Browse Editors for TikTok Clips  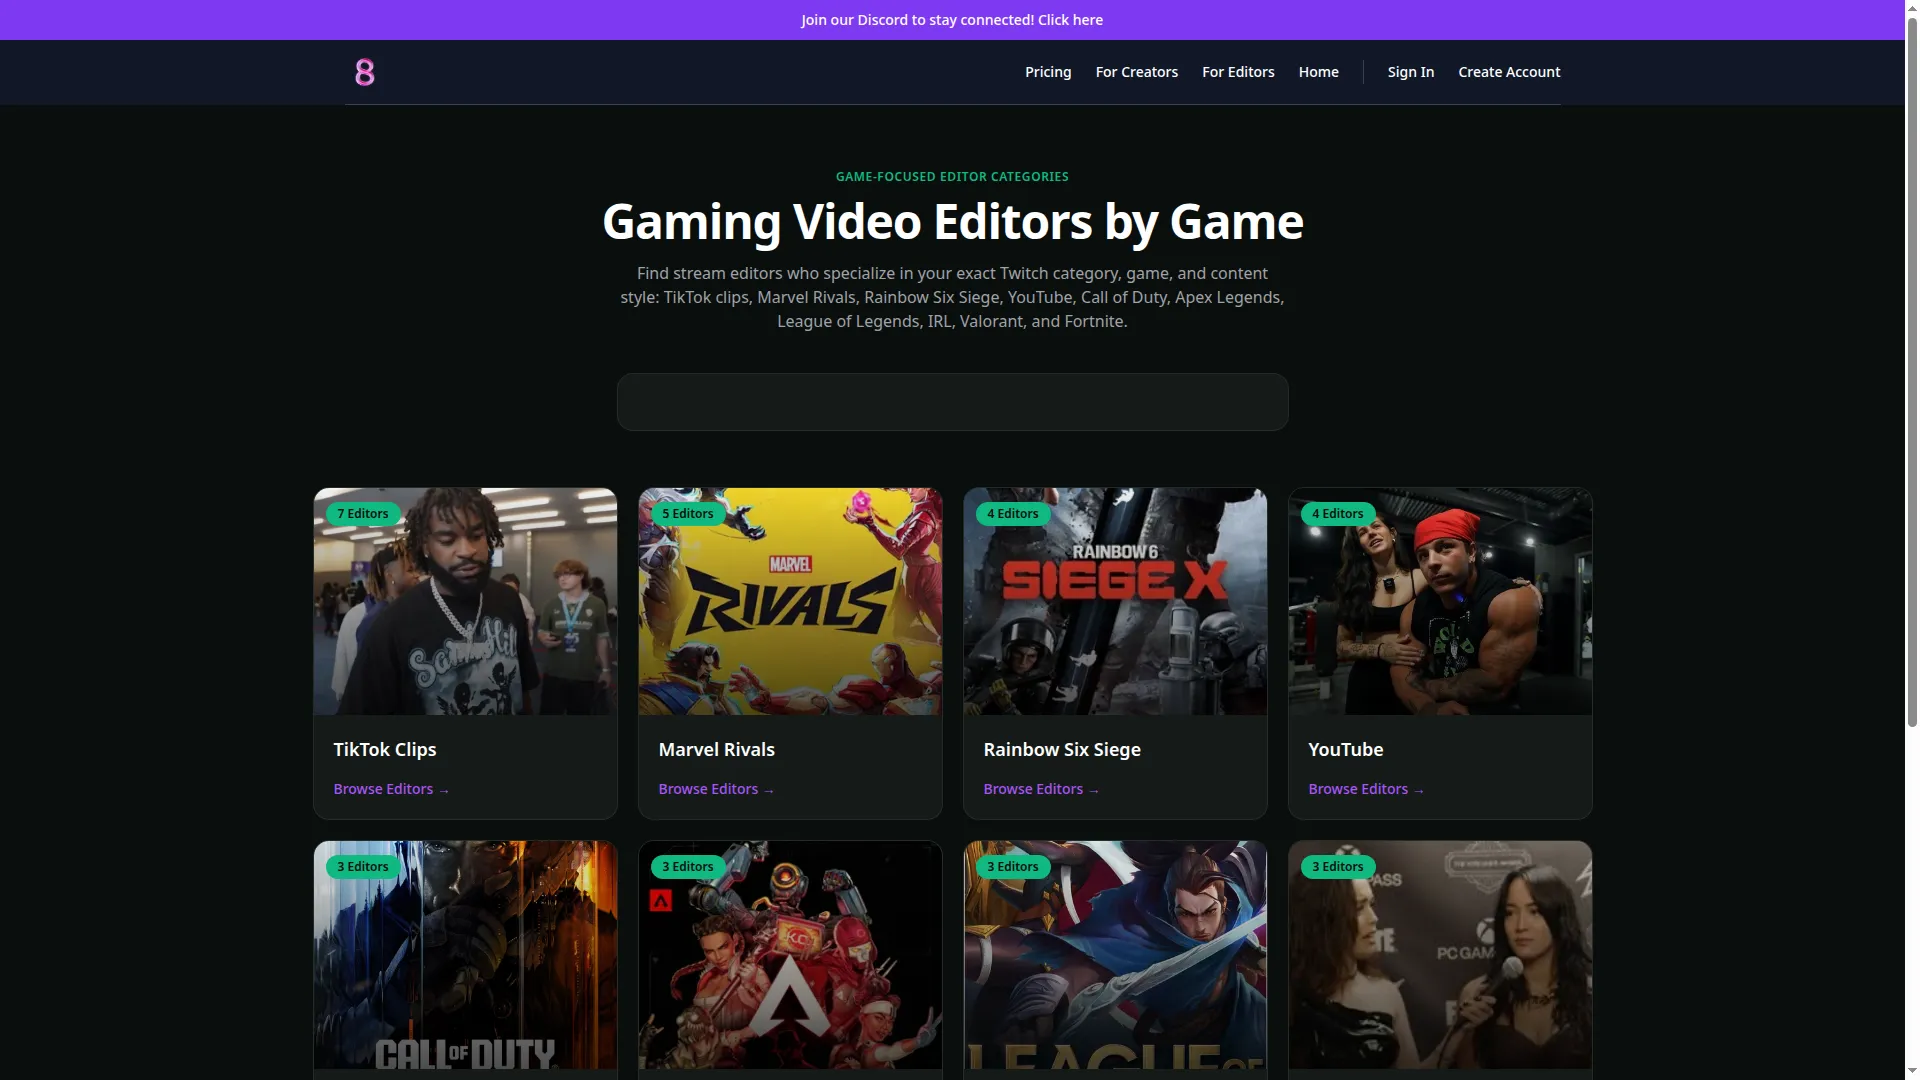pos(391,789)
